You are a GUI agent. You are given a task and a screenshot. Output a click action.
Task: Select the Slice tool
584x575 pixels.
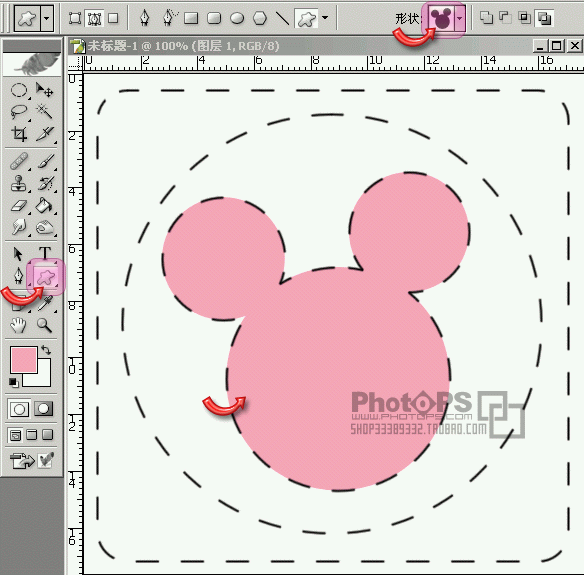tap(44, 134)
